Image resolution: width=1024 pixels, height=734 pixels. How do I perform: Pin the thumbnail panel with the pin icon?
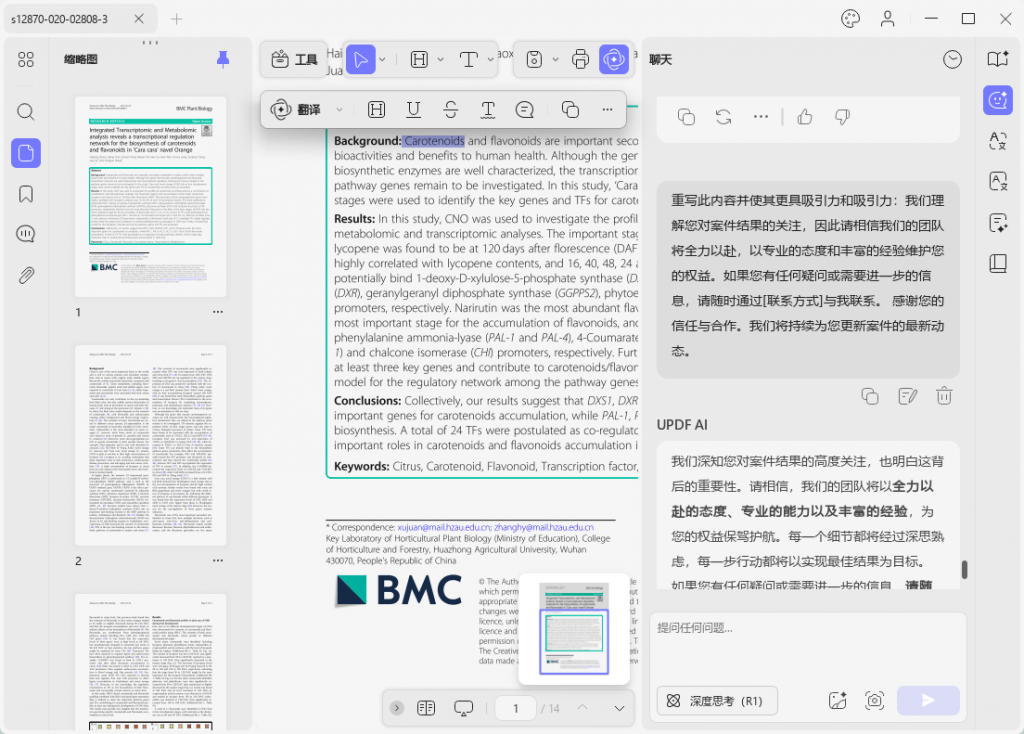tap(223, 59)
